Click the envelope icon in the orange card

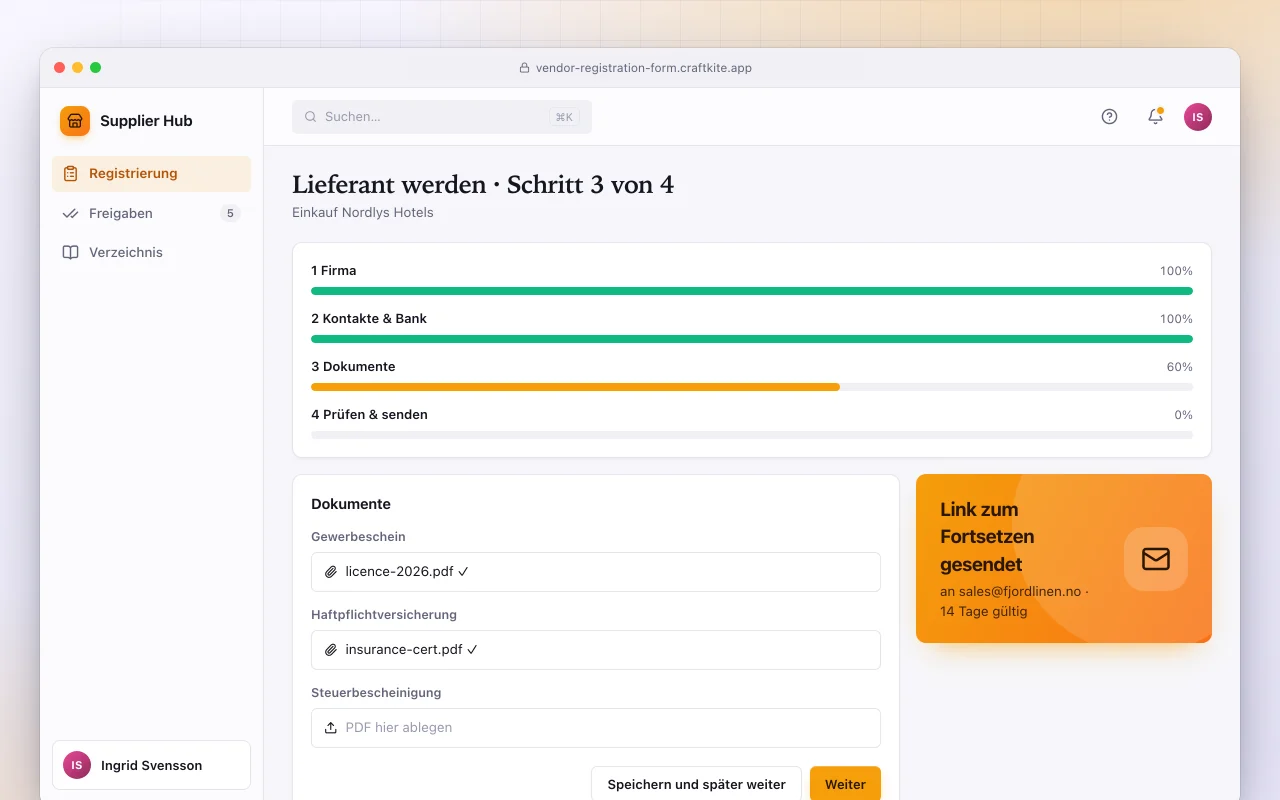[x=1156, y=558]
